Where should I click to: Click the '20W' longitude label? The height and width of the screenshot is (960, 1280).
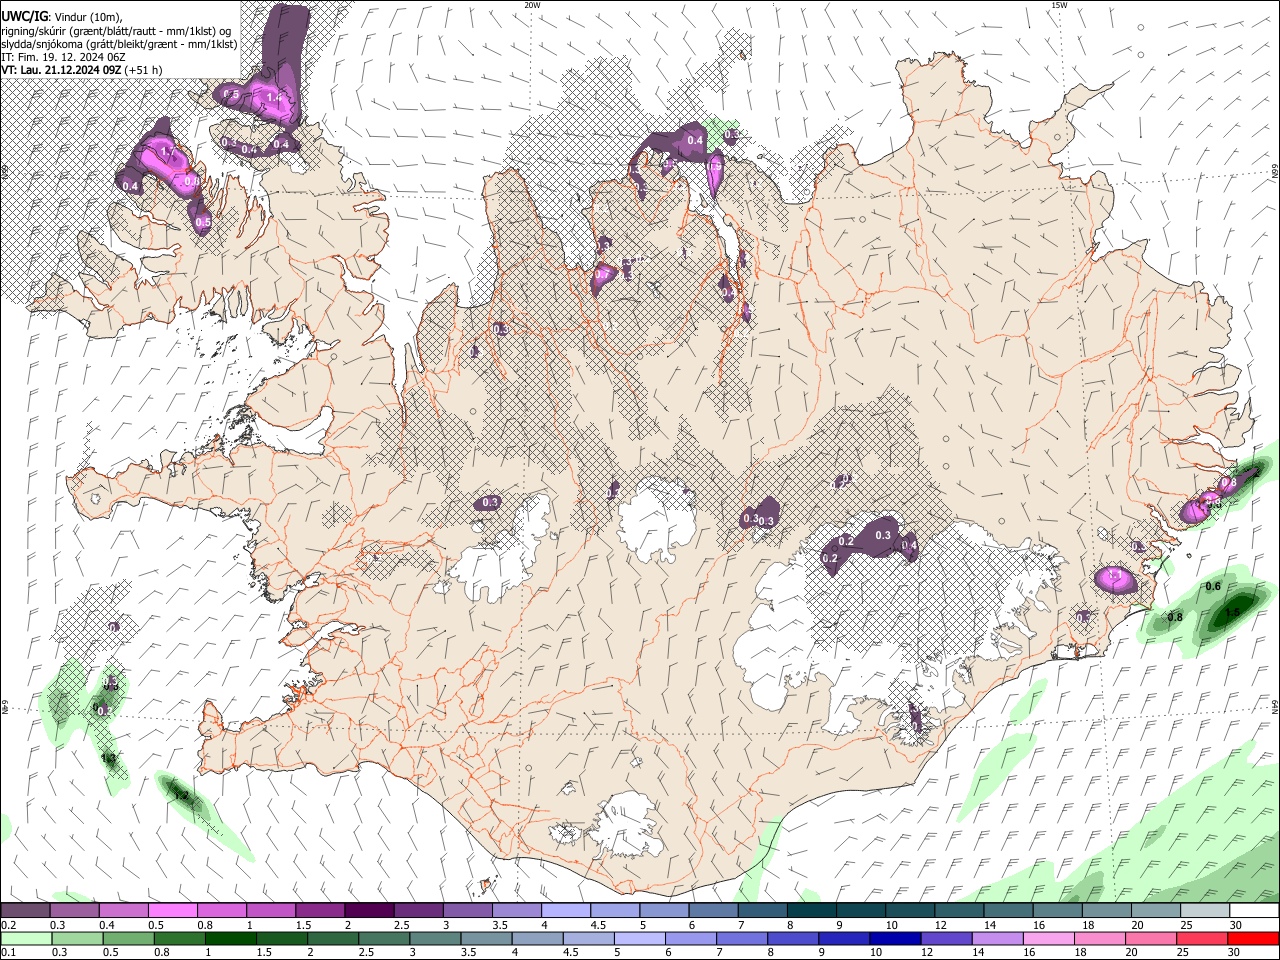click(x=532, y=5)
